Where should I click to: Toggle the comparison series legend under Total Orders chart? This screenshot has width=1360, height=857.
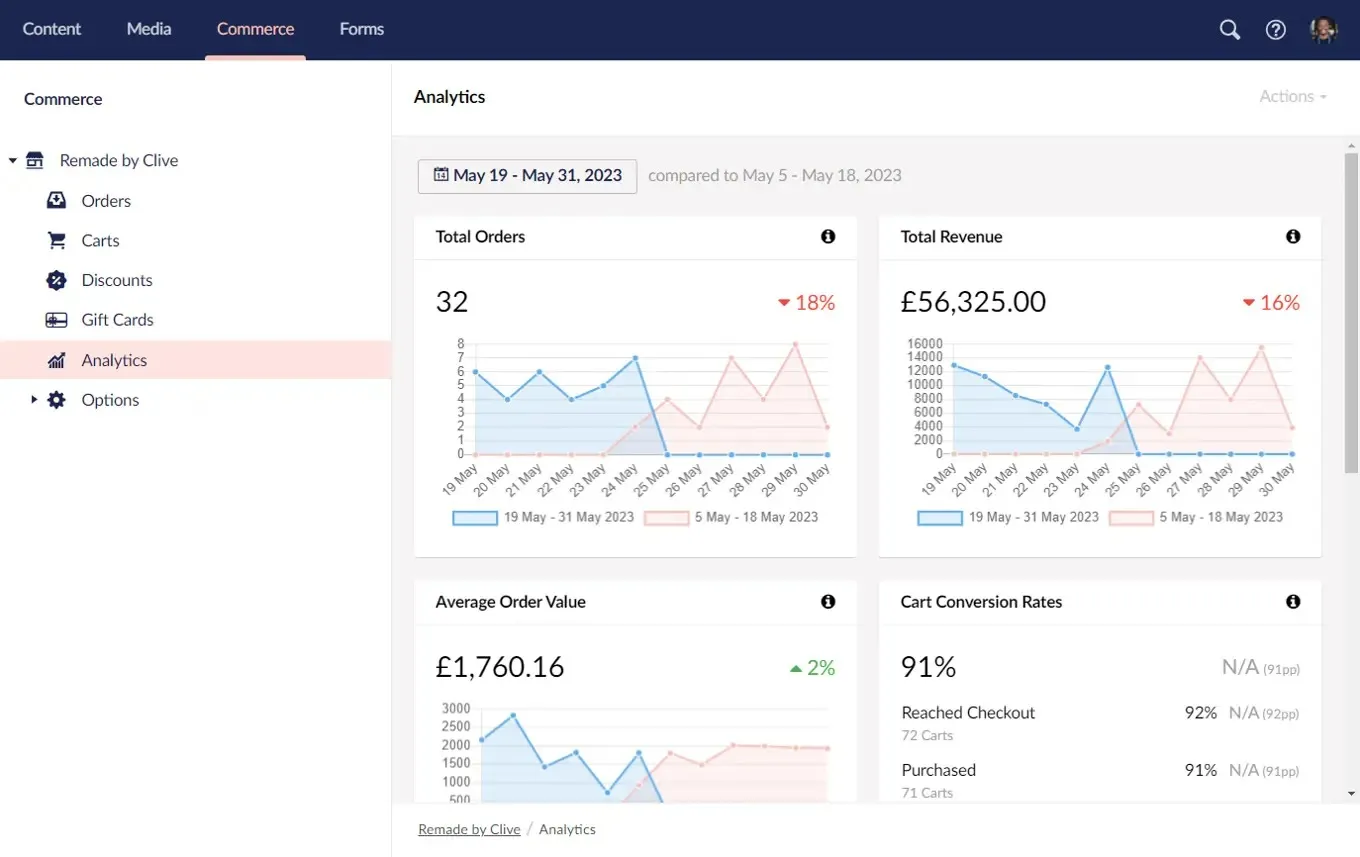[x=733, y=517]
